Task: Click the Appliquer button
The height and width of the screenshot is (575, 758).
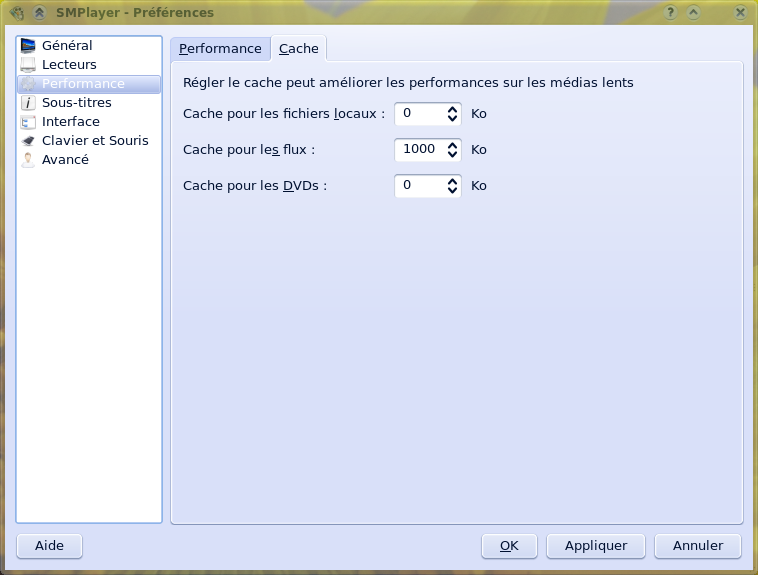Action: (596, 546)
